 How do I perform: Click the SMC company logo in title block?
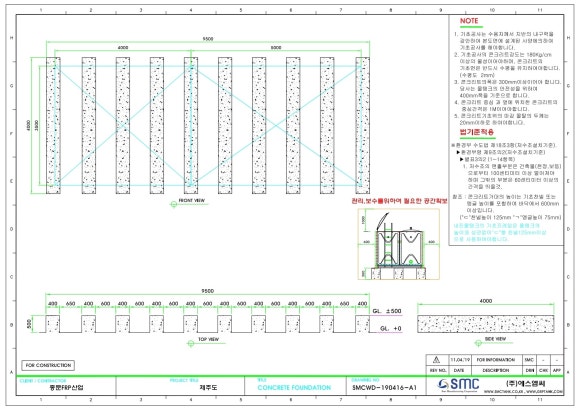(x=458, y=385)
